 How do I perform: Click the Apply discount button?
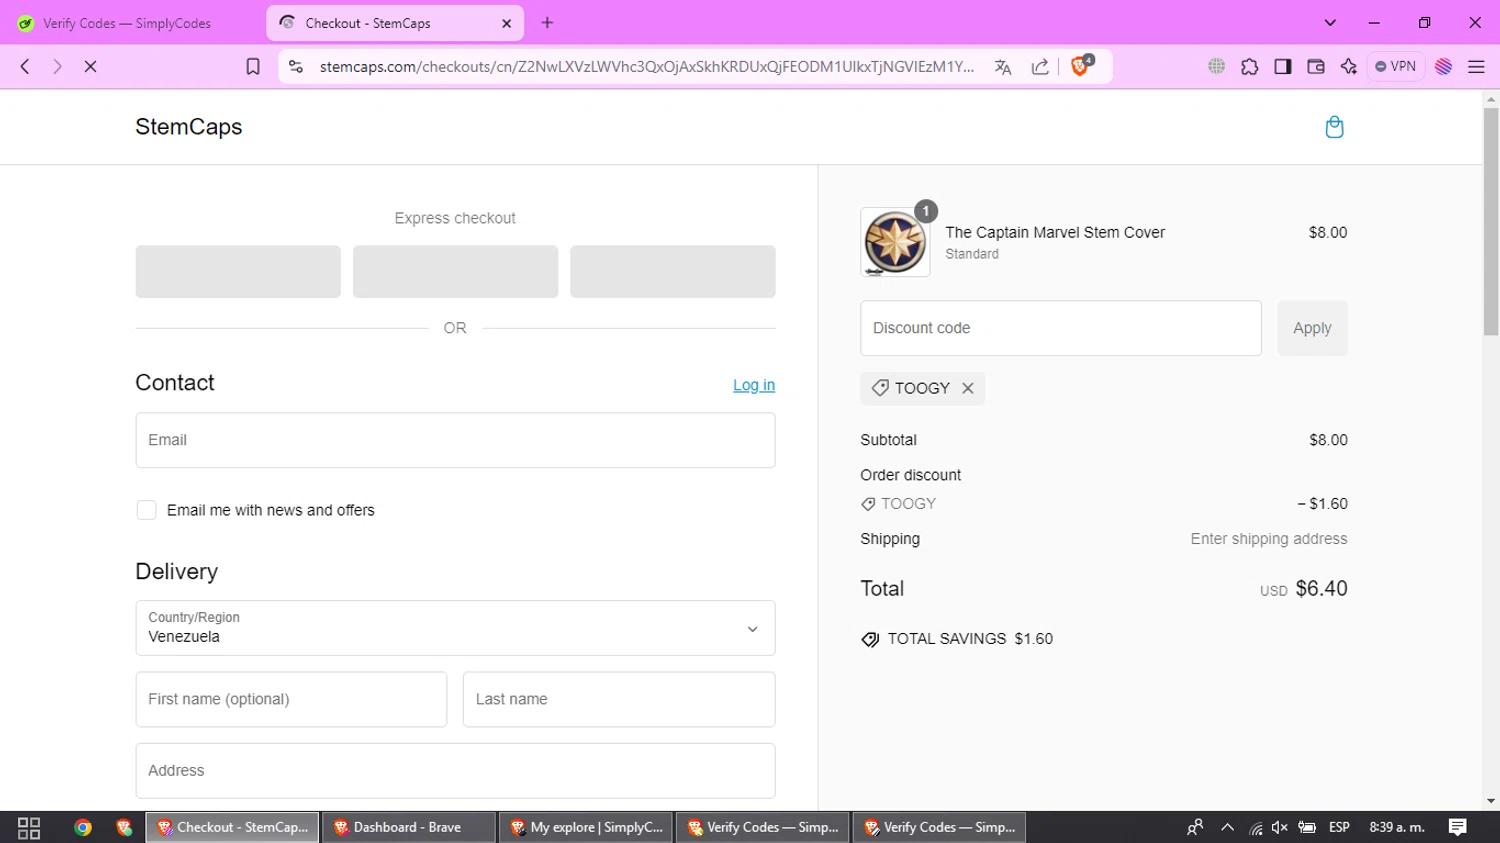(x=1312, y=328)
